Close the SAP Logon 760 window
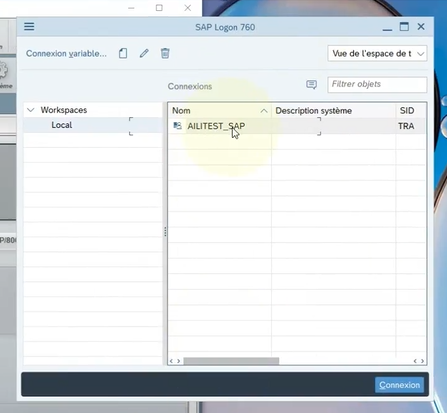This screenshot has width=447, height=413. [421, 27]
